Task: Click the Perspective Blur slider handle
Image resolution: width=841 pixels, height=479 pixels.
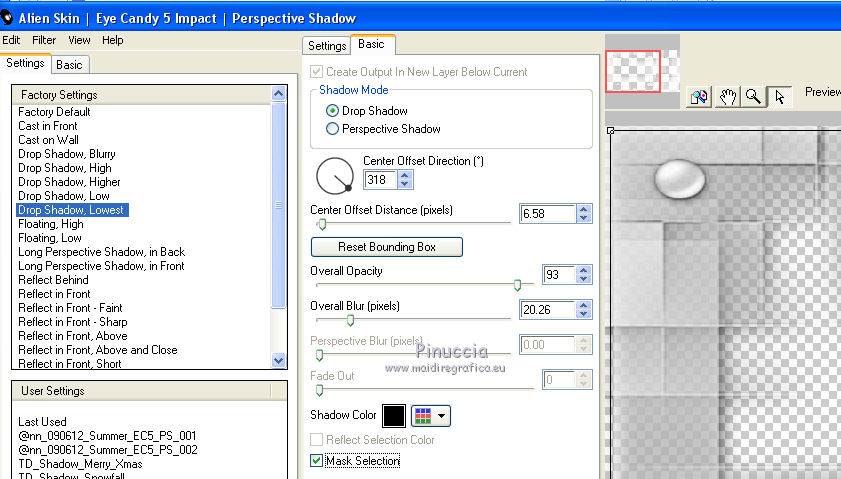Action: pyautogui.click(x=320, y=355)
